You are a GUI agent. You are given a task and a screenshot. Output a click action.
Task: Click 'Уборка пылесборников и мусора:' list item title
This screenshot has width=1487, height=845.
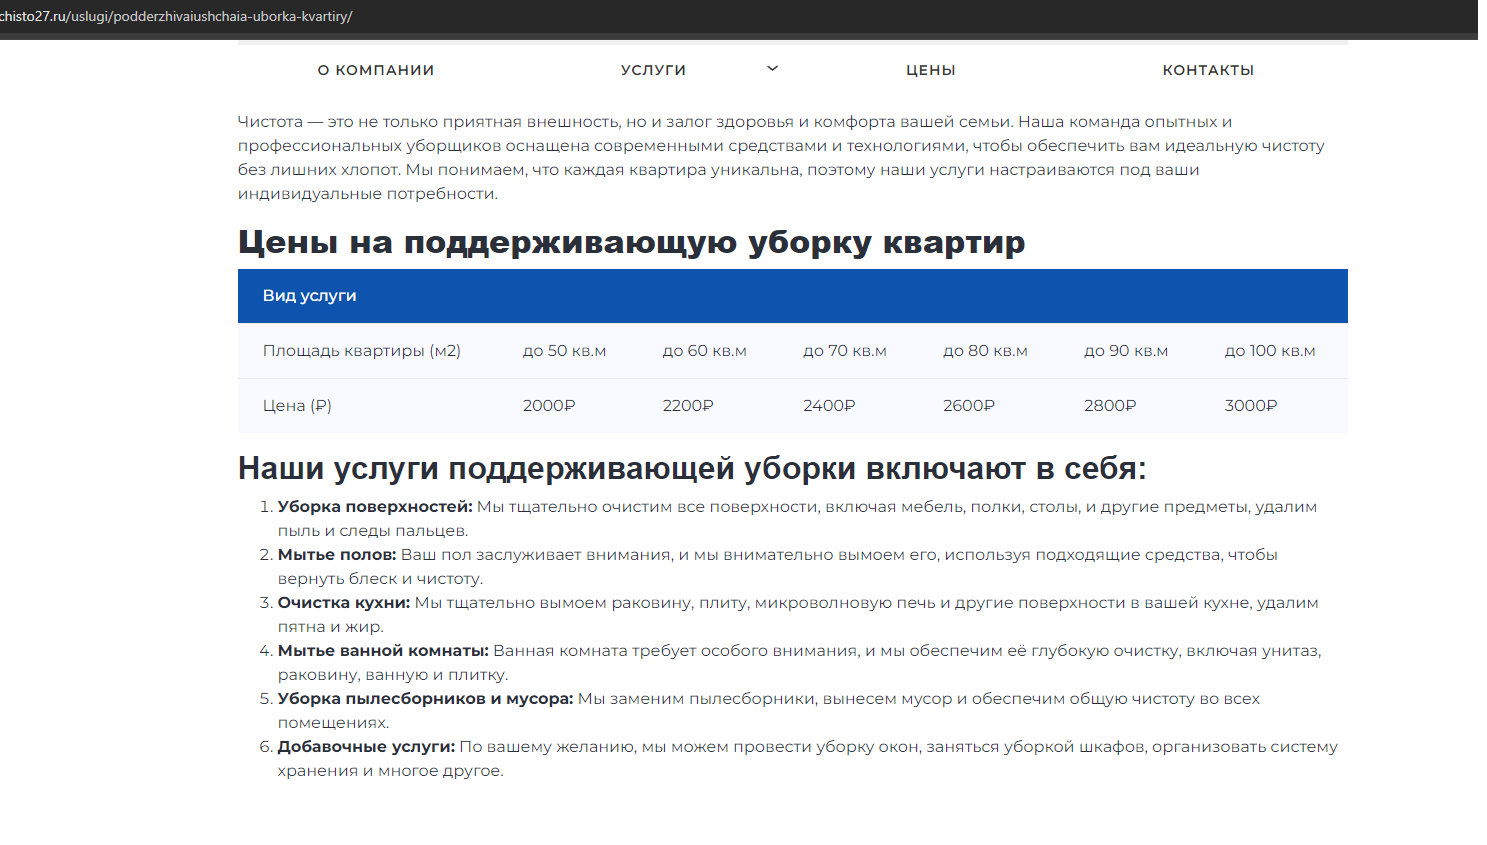point(426,699)
